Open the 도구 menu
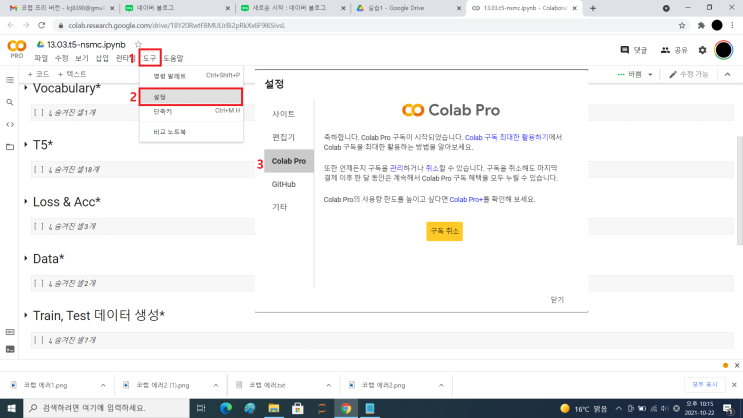This screenshot has width=743, height=418. tap(150, 58)
